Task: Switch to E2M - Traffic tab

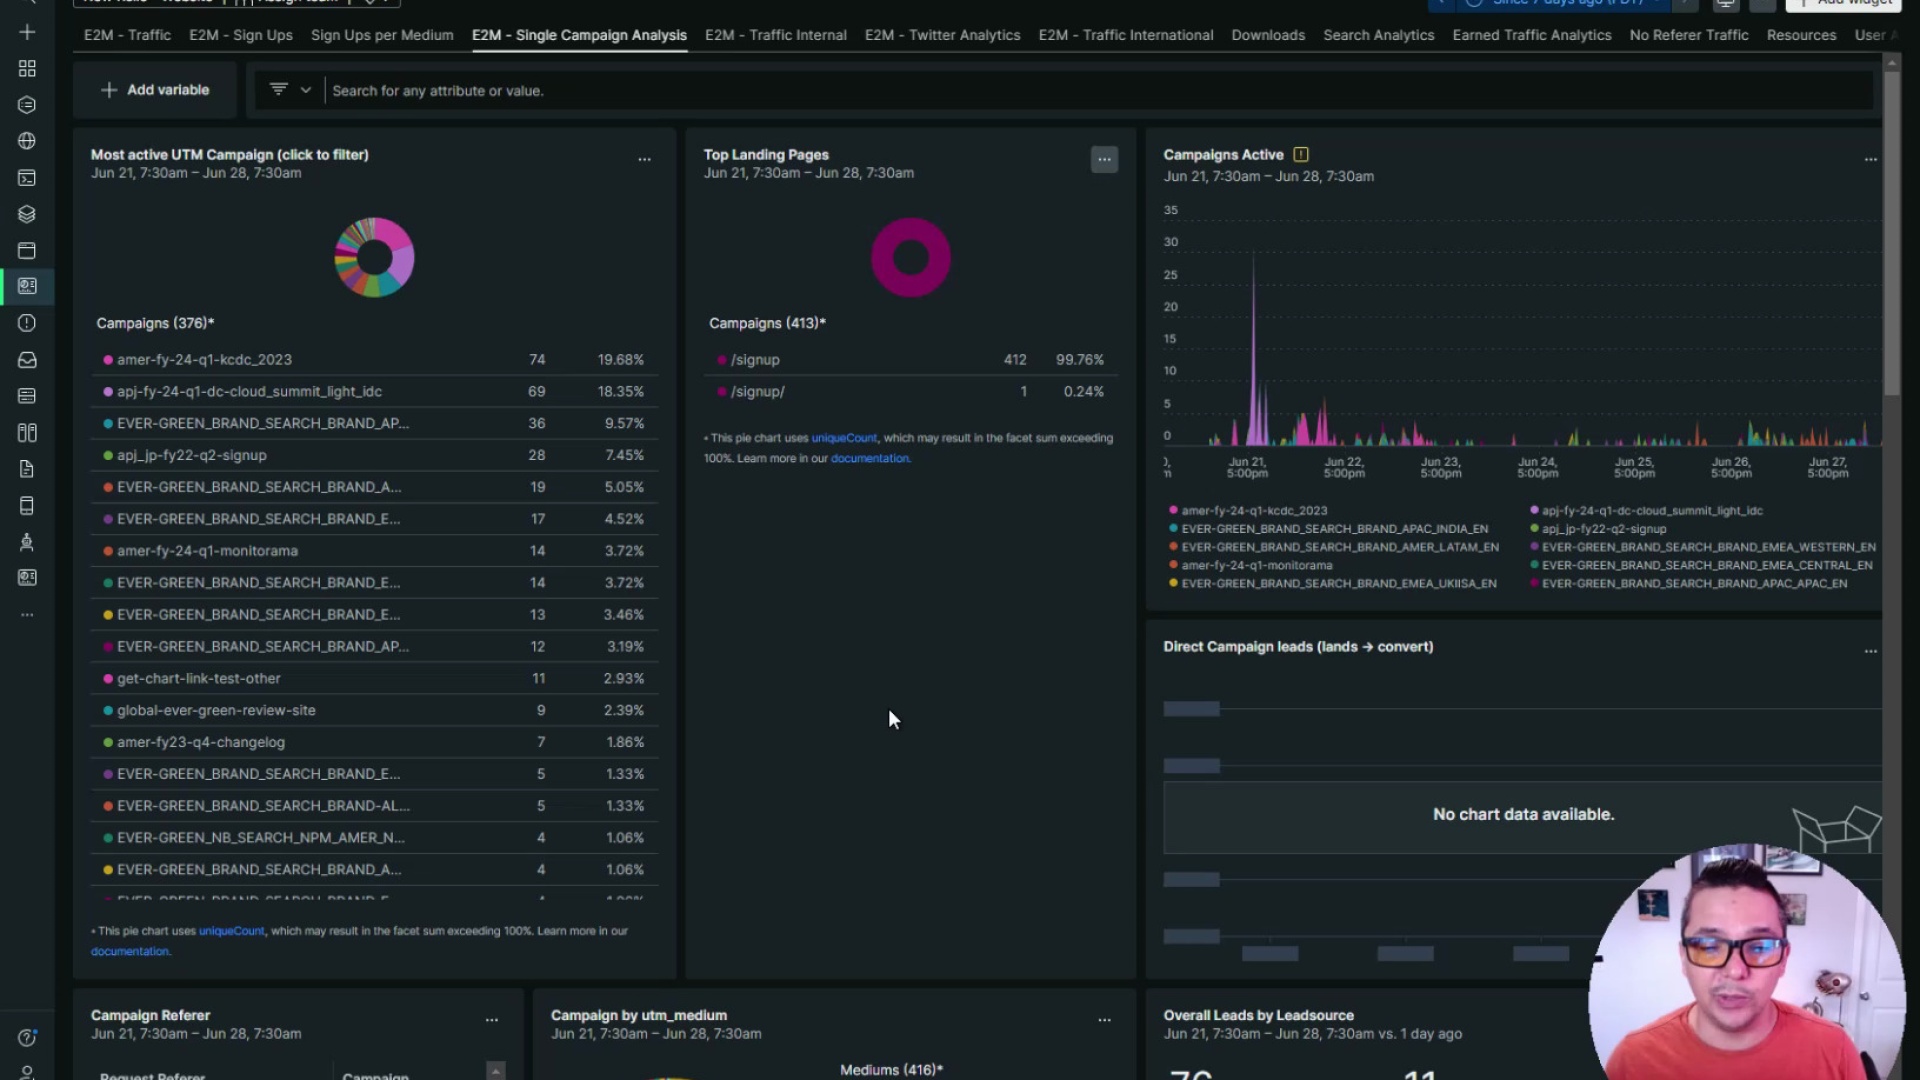Action: pyautogui.click(x=127, y=35)
